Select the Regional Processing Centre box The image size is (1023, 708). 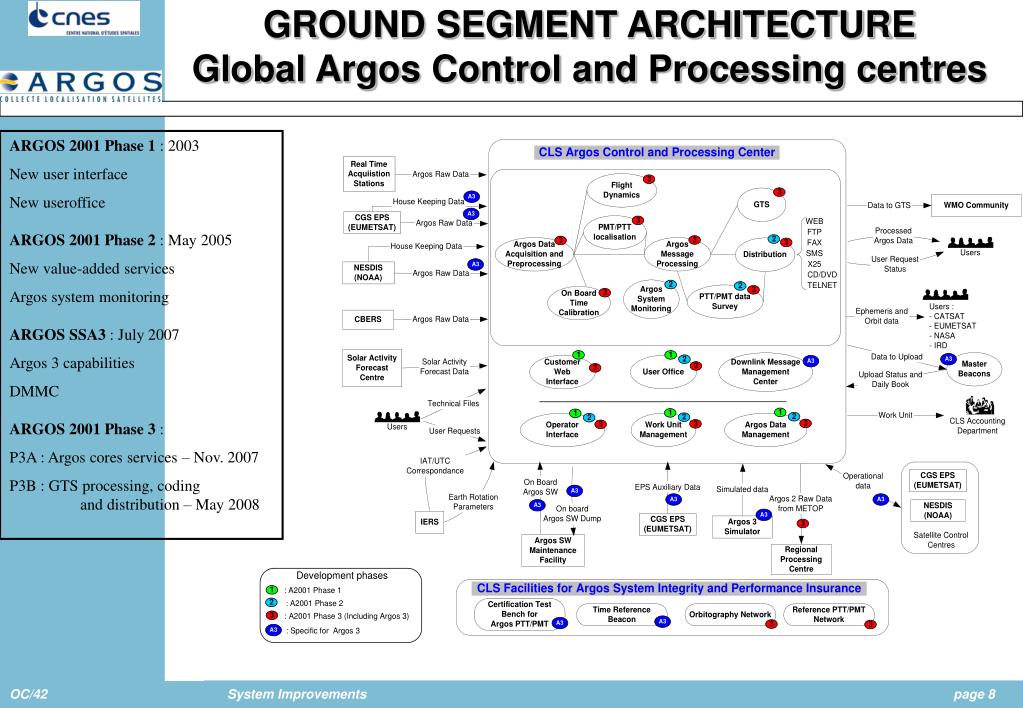[801, 559]
